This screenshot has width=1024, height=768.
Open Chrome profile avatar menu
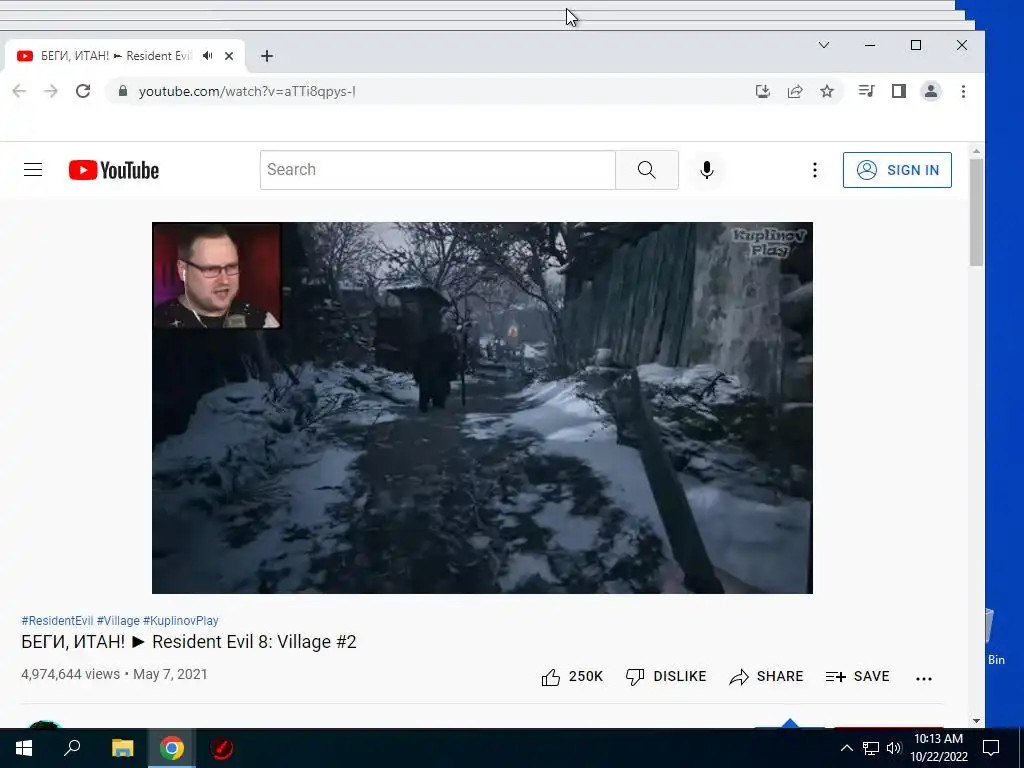click(931, 91)
